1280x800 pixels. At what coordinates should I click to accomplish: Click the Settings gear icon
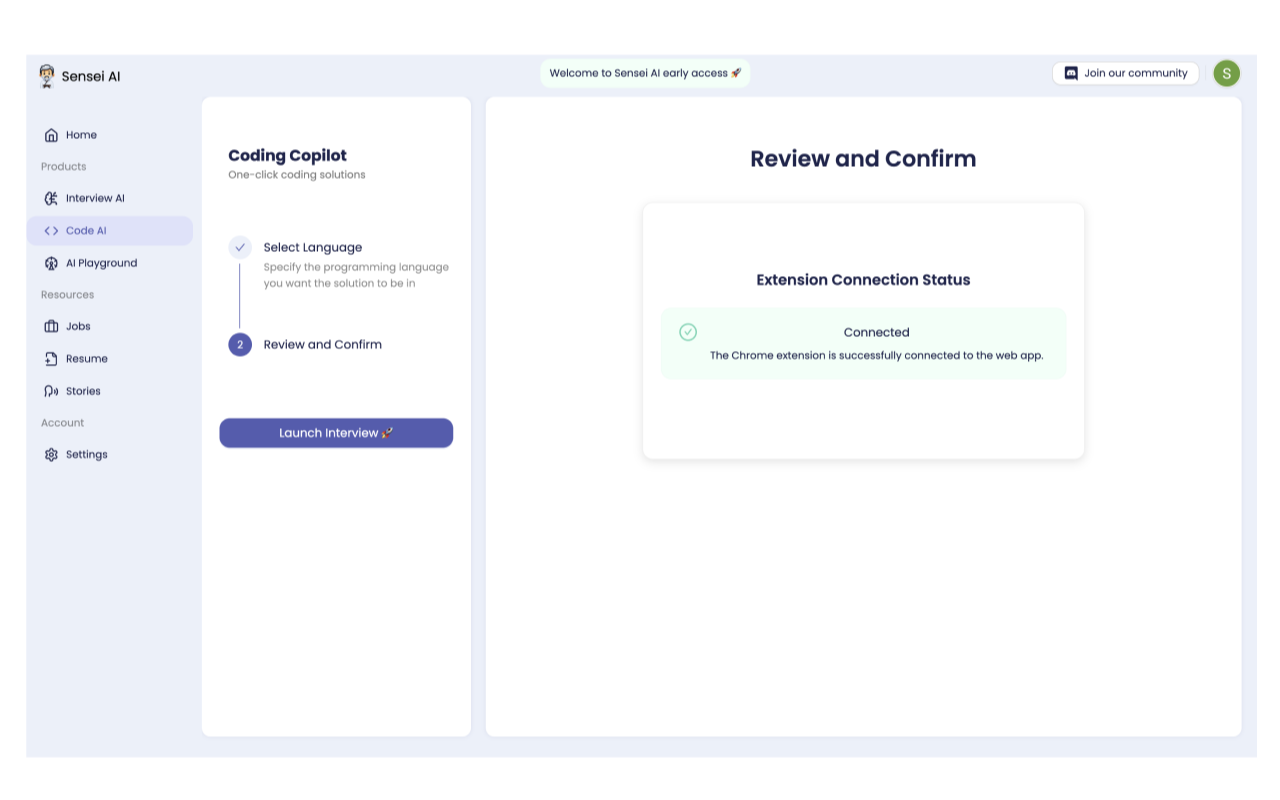coord(51,455)
